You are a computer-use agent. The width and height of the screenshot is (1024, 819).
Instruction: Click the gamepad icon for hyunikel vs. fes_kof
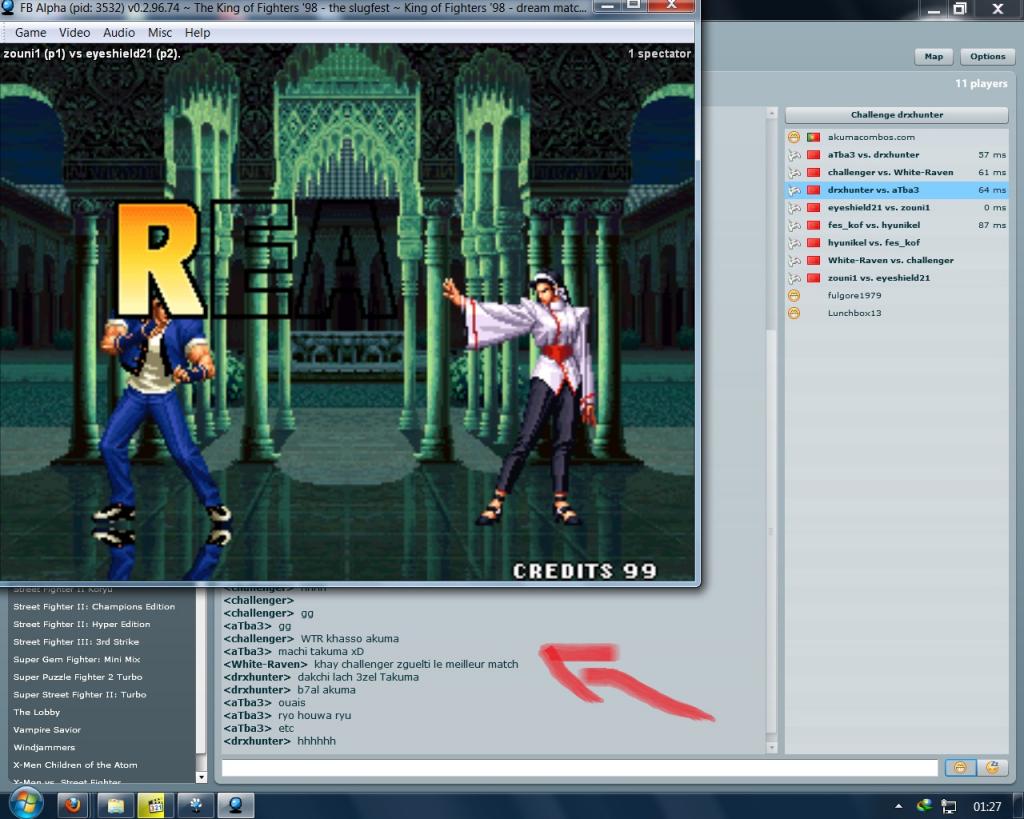(793, 243)
